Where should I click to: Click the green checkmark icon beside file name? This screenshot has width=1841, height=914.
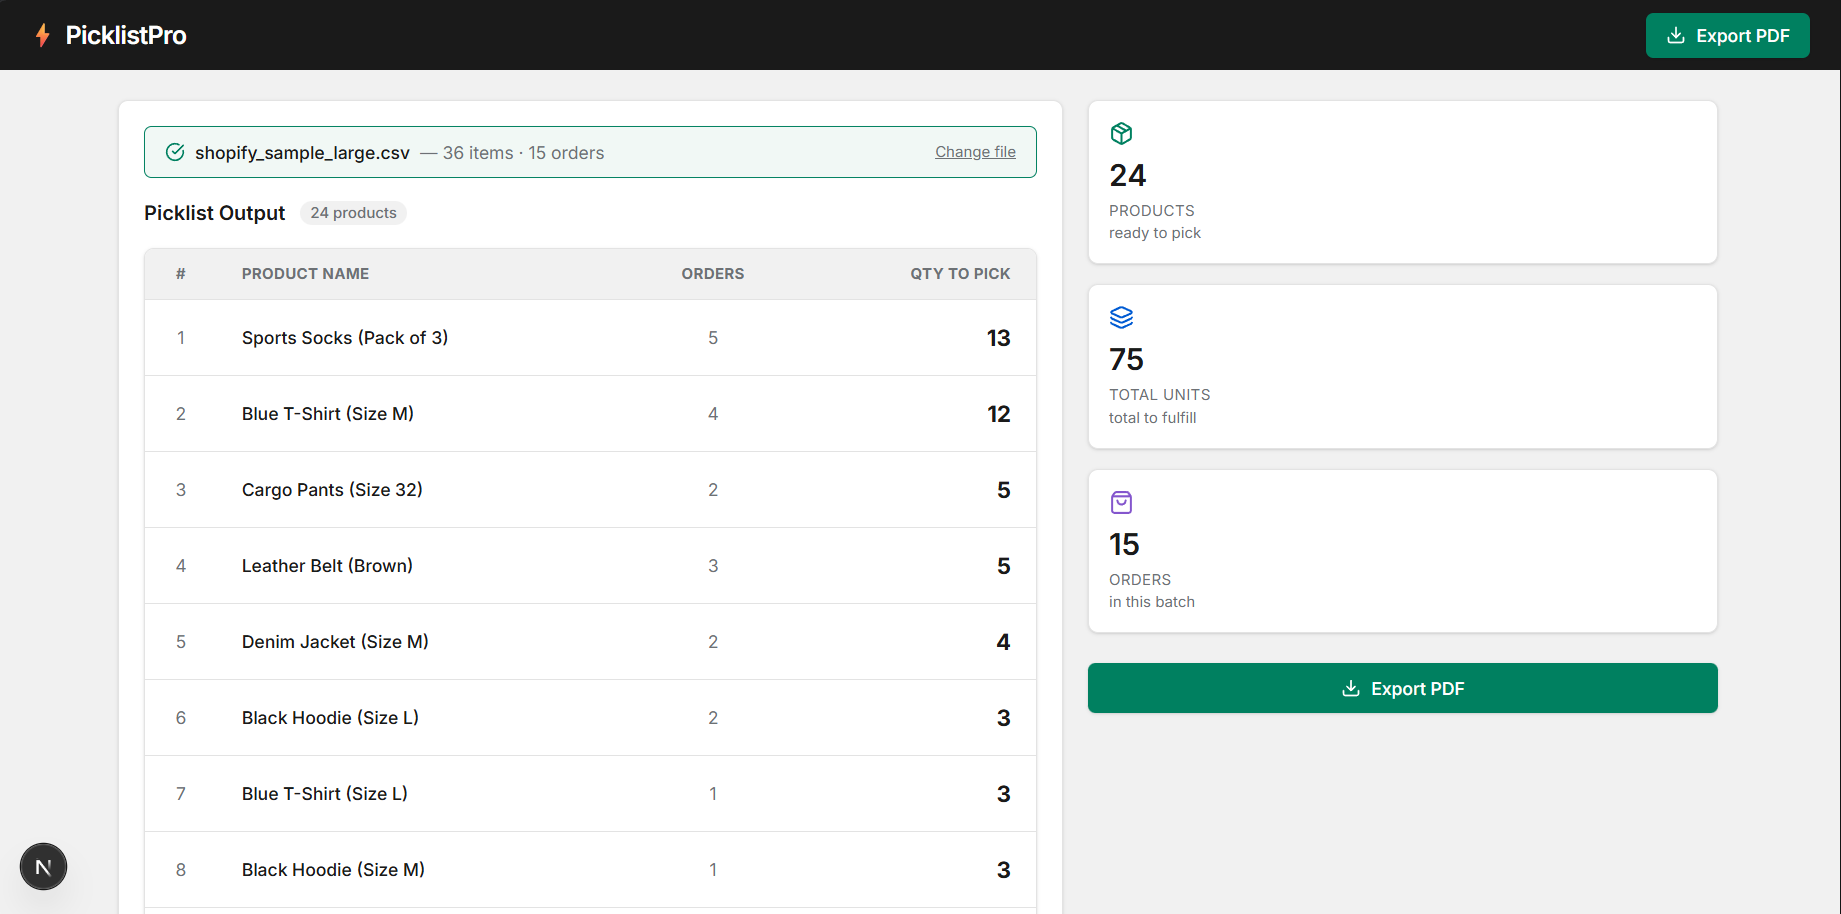click(x=175, y=152)
